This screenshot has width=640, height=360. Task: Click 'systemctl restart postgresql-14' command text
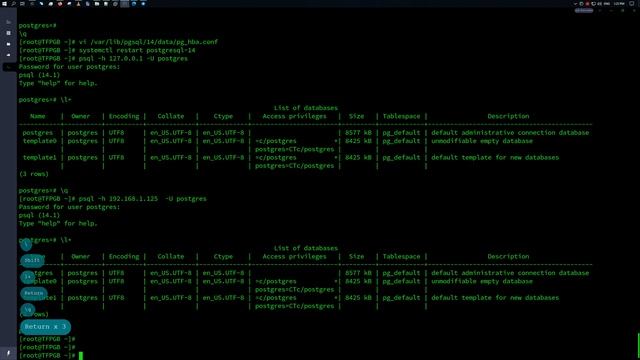137,50
